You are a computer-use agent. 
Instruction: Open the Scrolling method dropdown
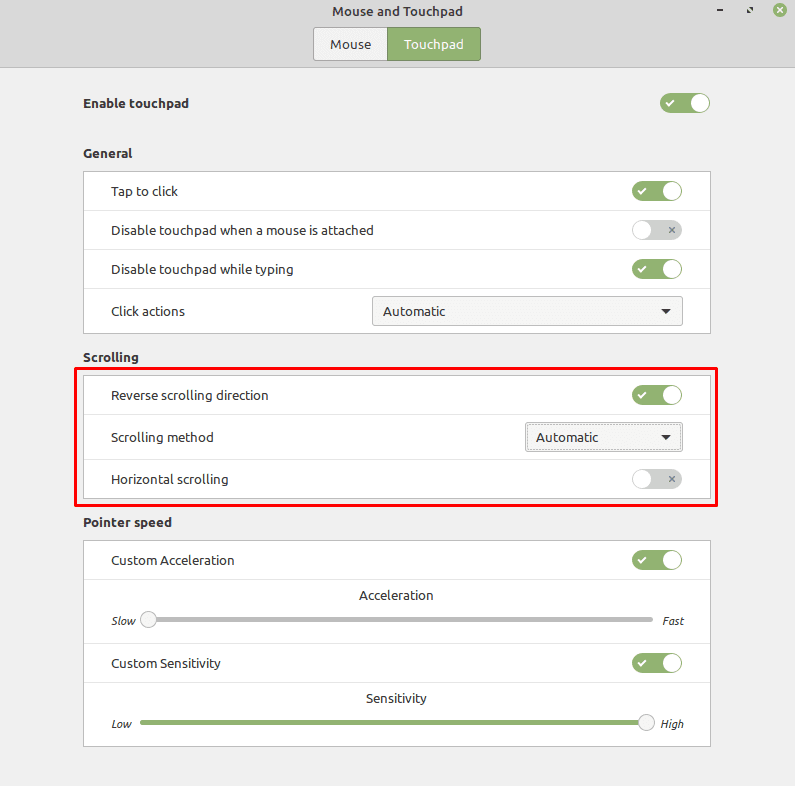point(604,437)
